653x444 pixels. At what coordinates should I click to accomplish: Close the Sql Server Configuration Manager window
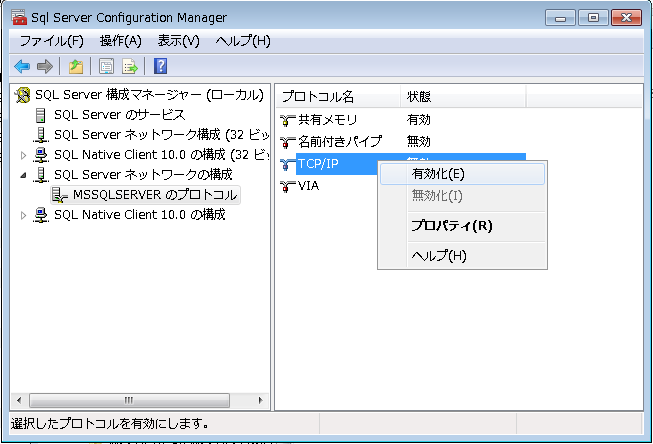626,18
